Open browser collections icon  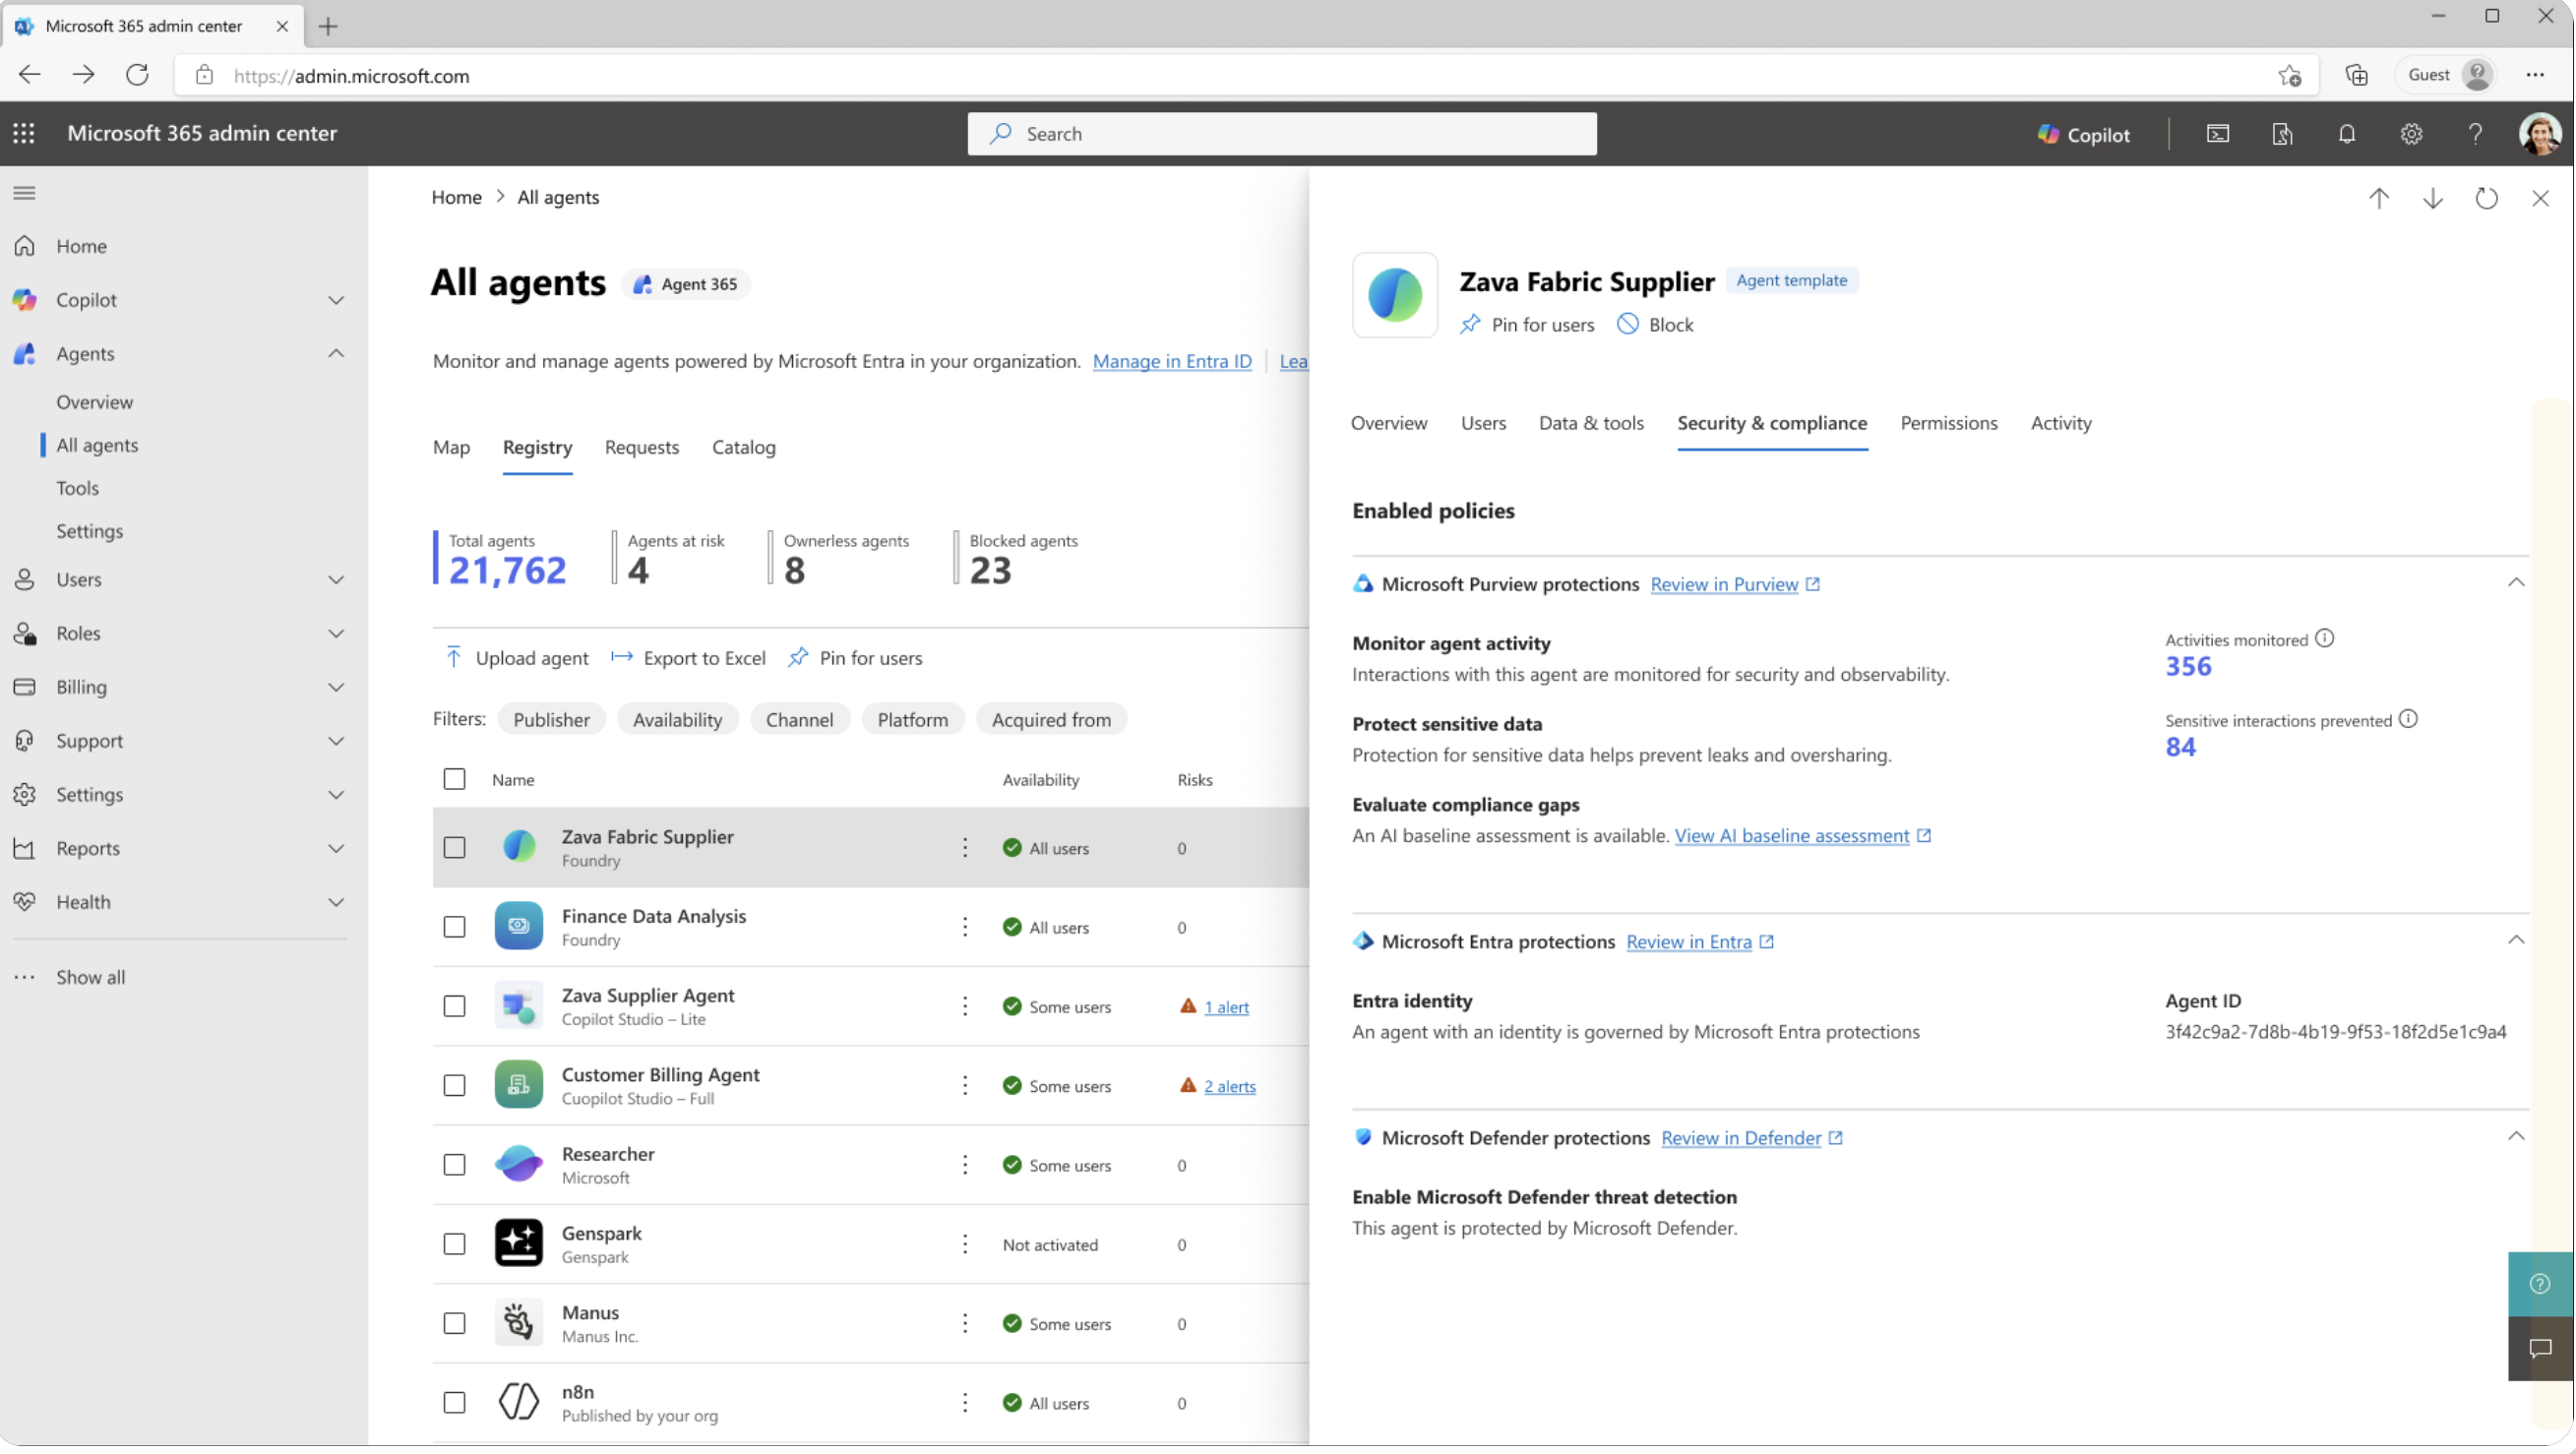click(x=2357, y=76)
